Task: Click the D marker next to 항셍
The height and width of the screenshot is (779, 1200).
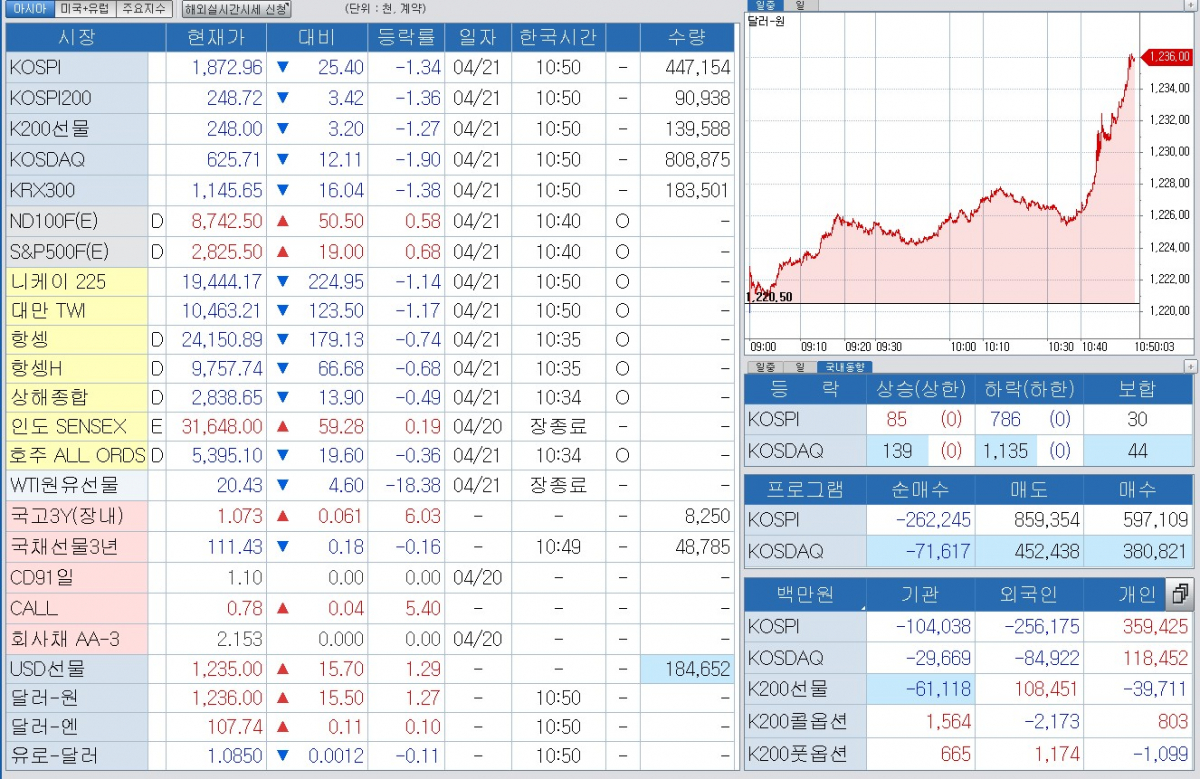Action: point(156,340)
